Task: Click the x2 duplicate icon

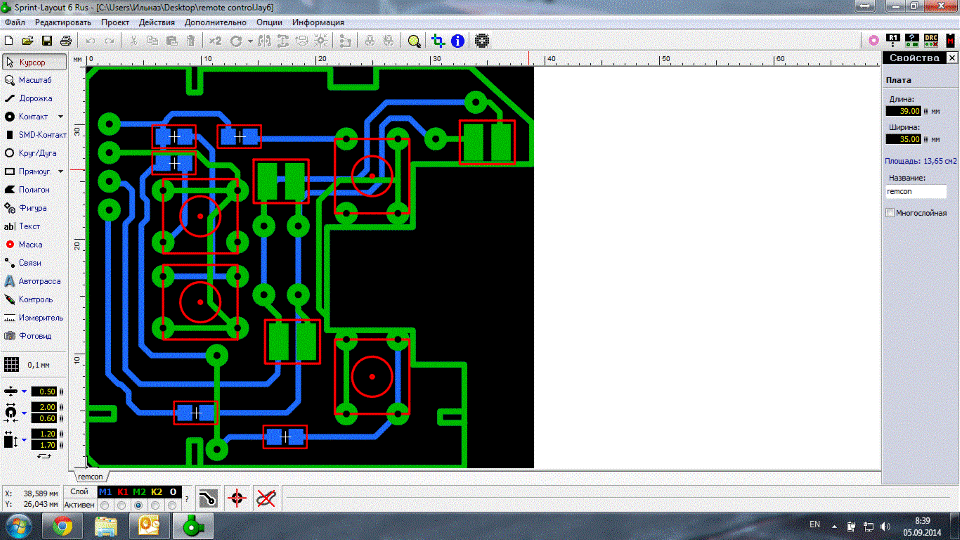Action: click(x=215, y=41)
